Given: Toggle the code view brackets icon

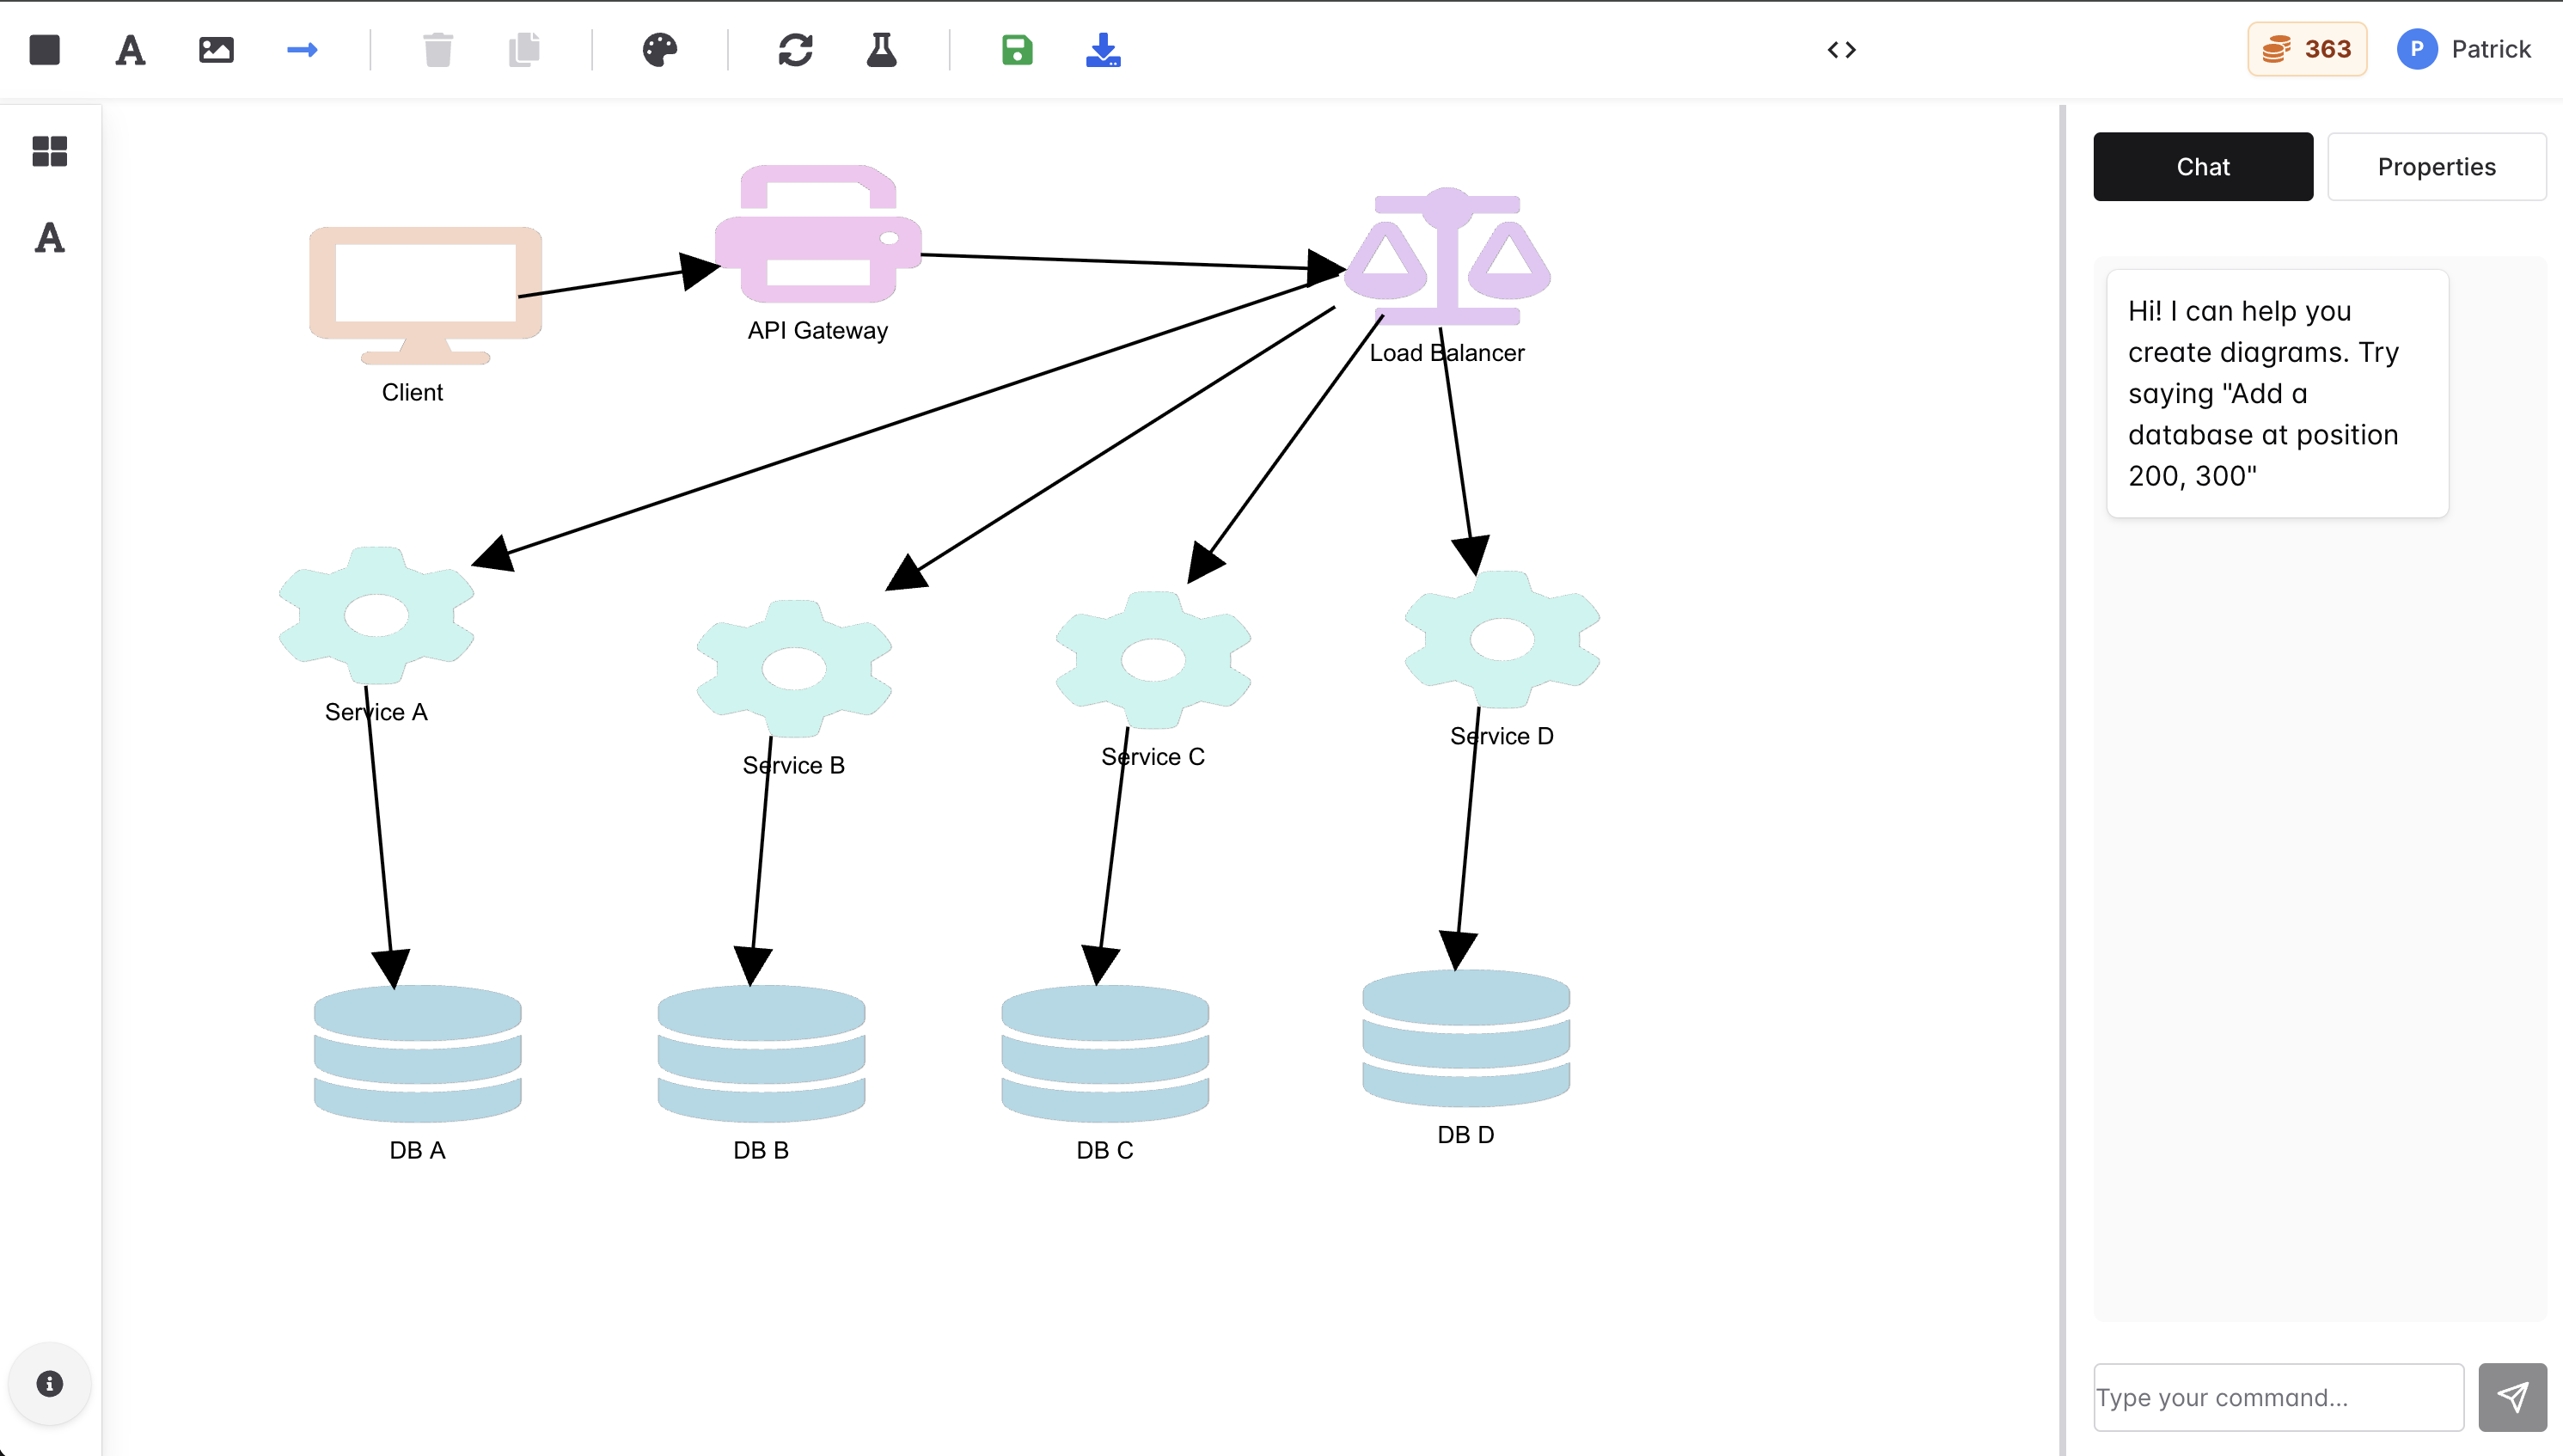Looking at the screenshot, I should (1841, 50).
